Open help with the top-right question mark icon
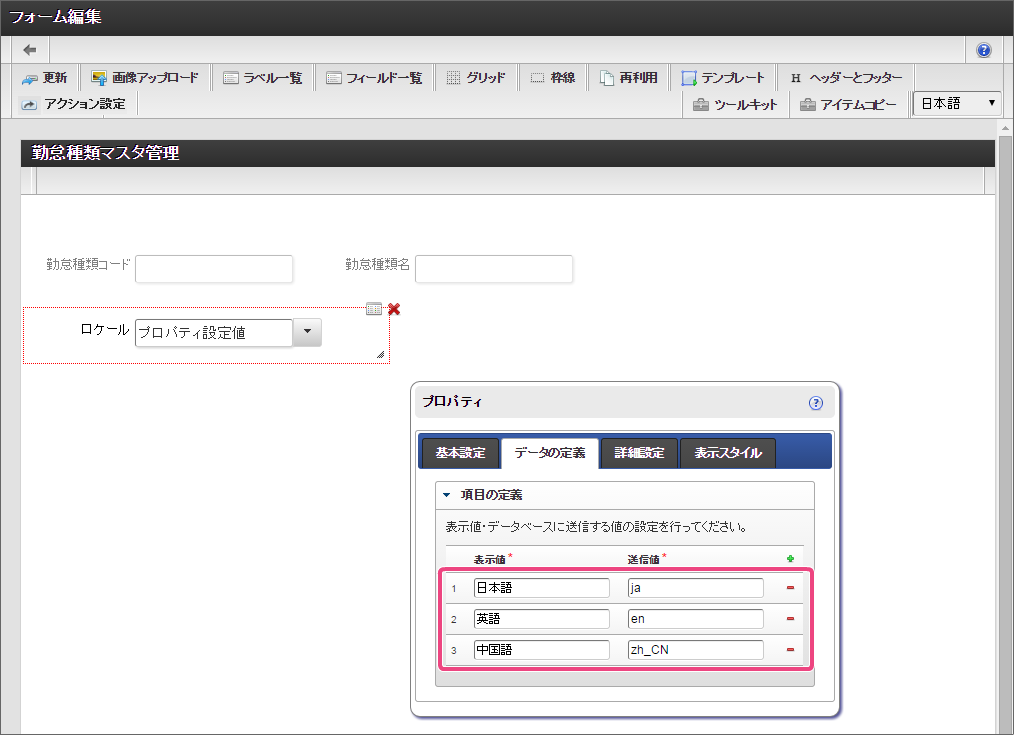 (983, 50)
